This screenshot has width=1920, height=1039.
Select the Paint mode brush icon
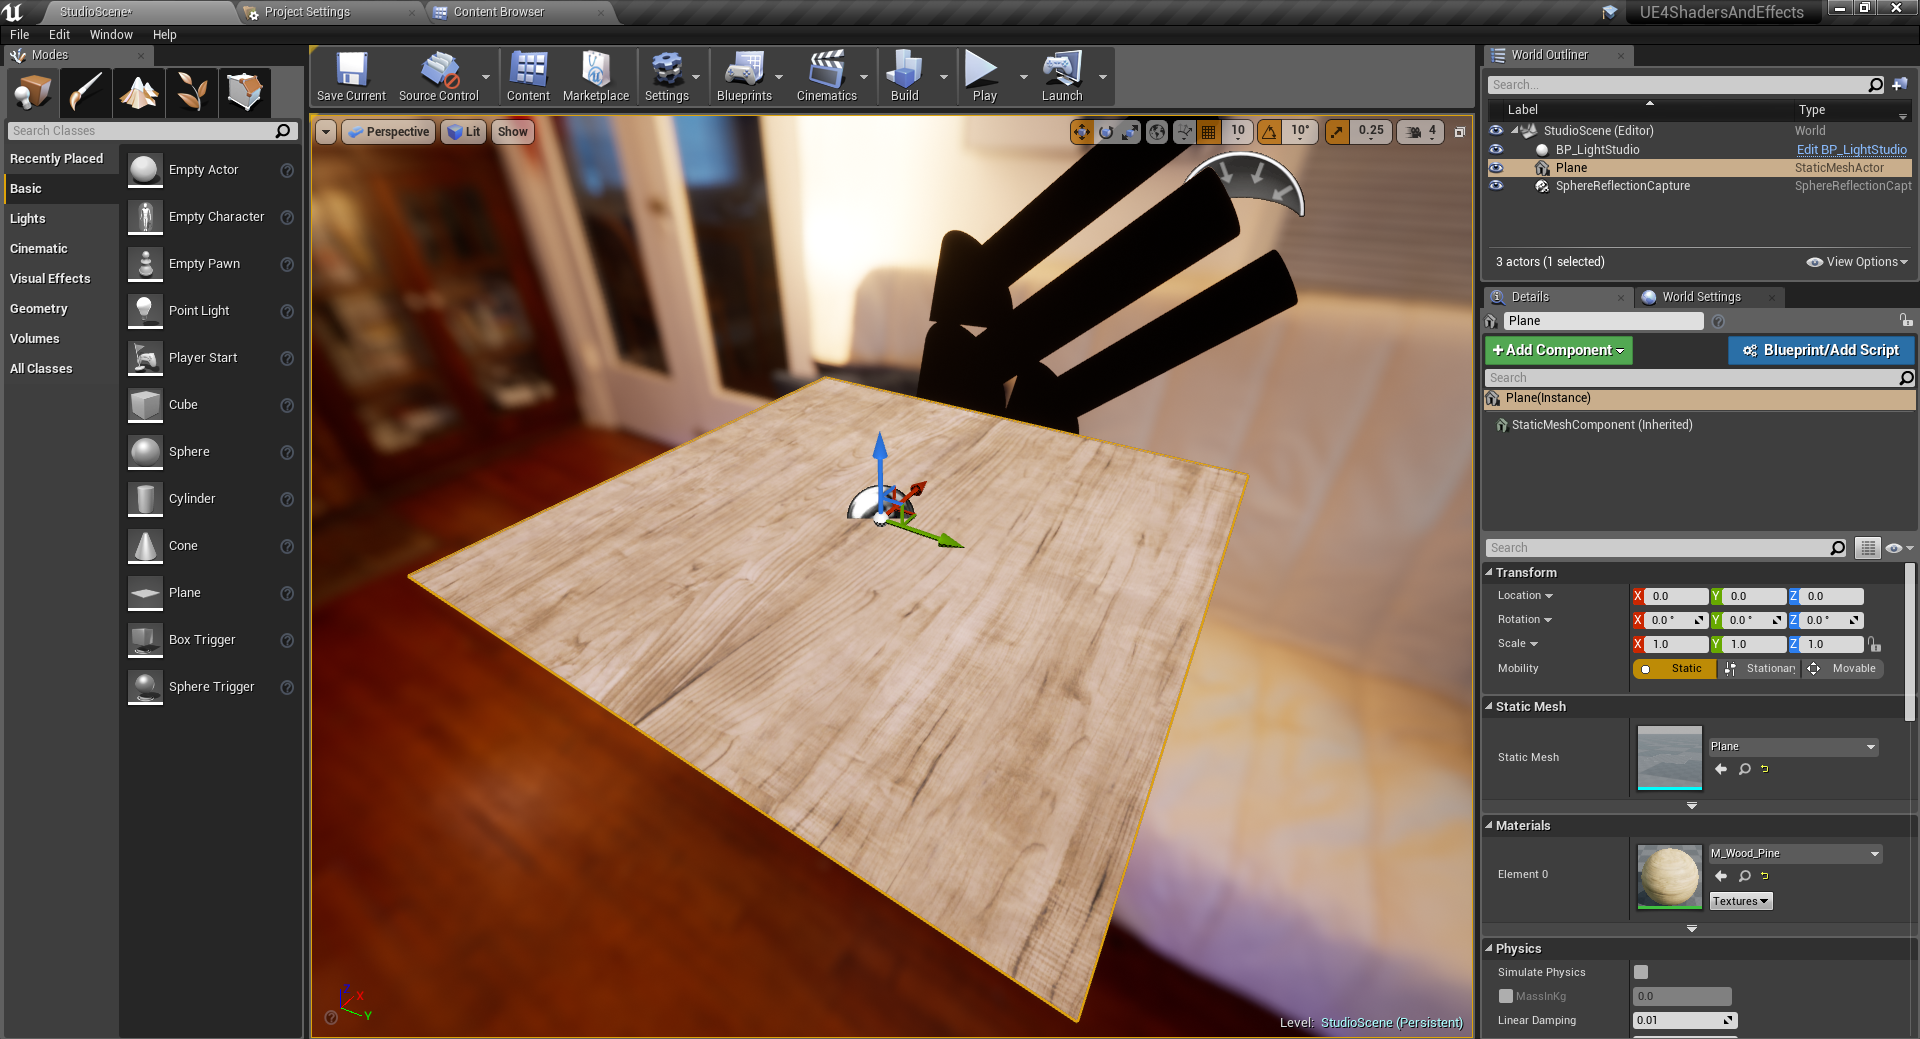click(x=85, y=92)
